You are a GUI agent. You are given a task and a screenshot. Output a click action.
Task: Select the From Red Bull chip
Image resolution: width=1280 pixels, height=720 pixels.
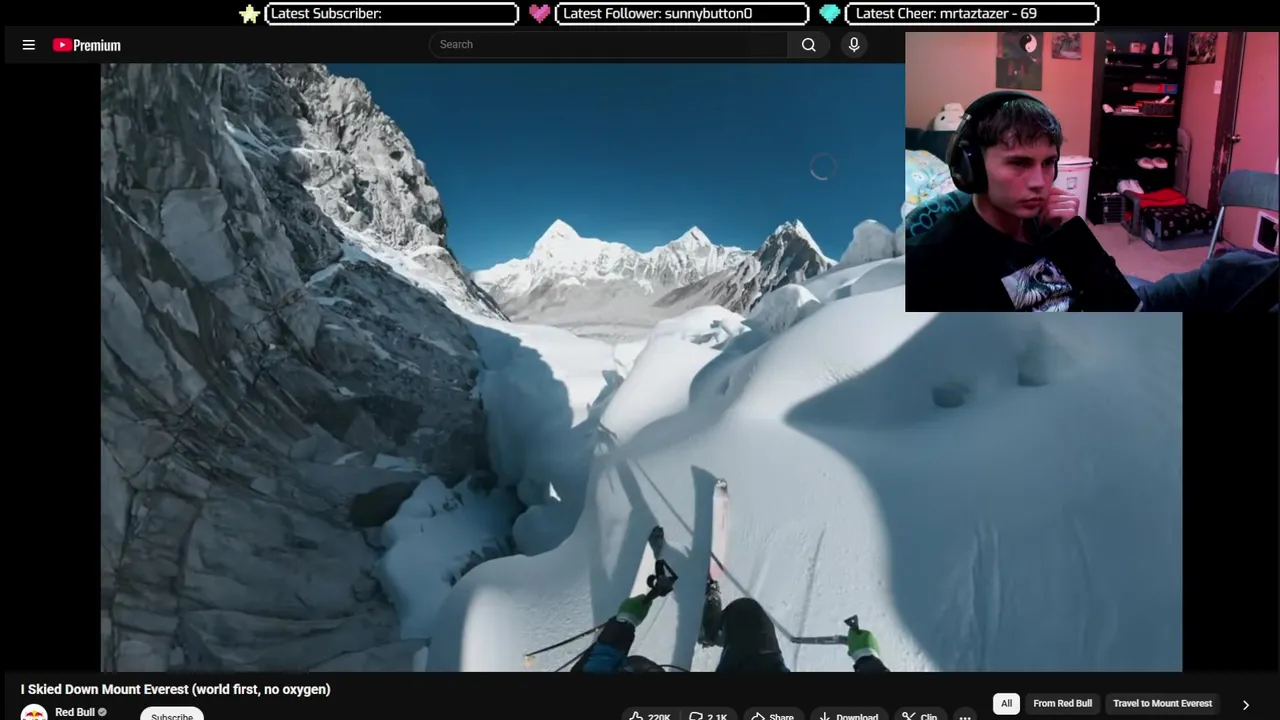1062,703
